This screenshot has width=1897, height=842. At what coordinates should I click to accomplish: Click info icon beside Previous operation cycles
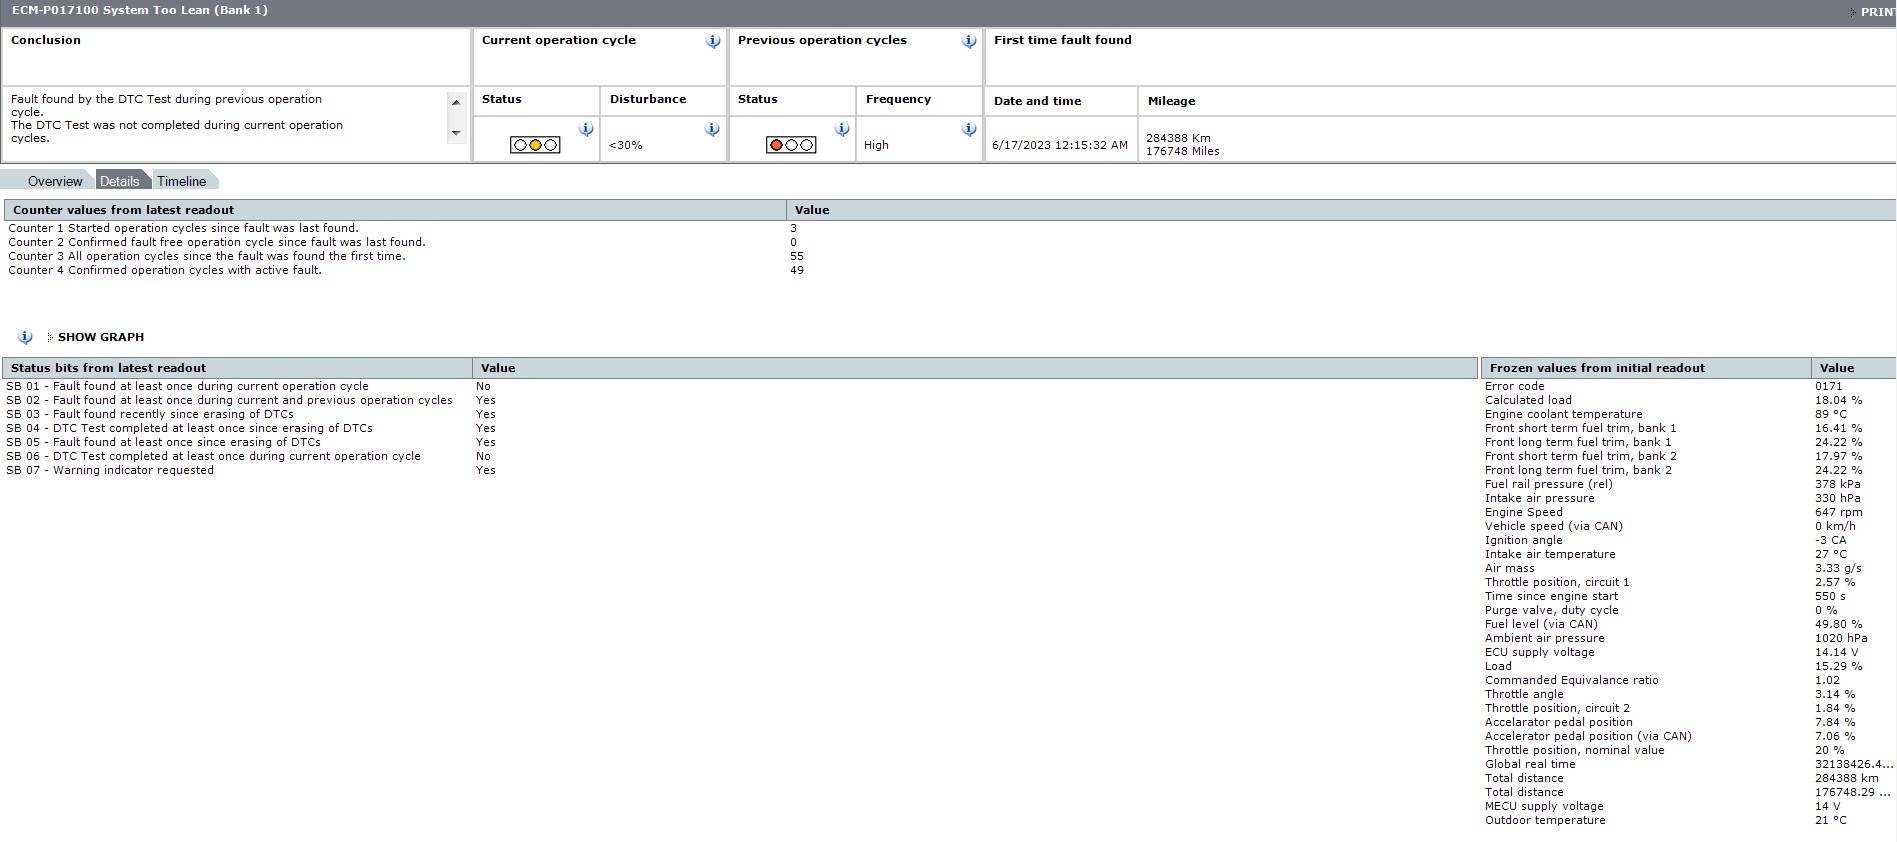tap(968, 41)
